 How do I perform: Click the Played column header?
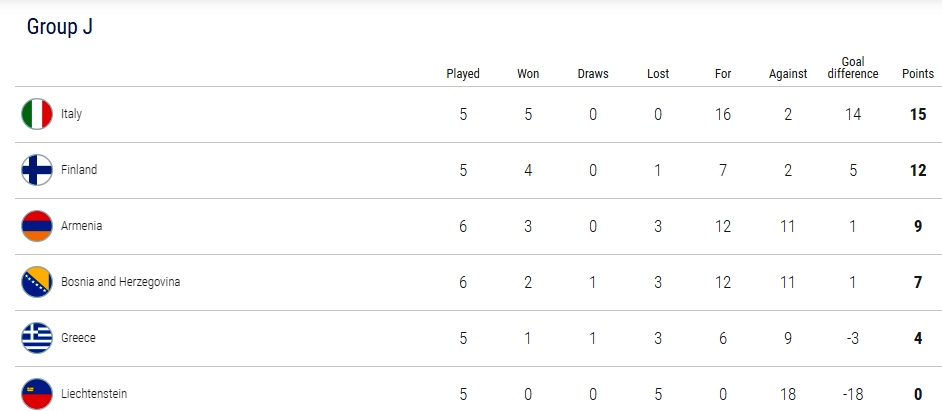coord(463,74)
